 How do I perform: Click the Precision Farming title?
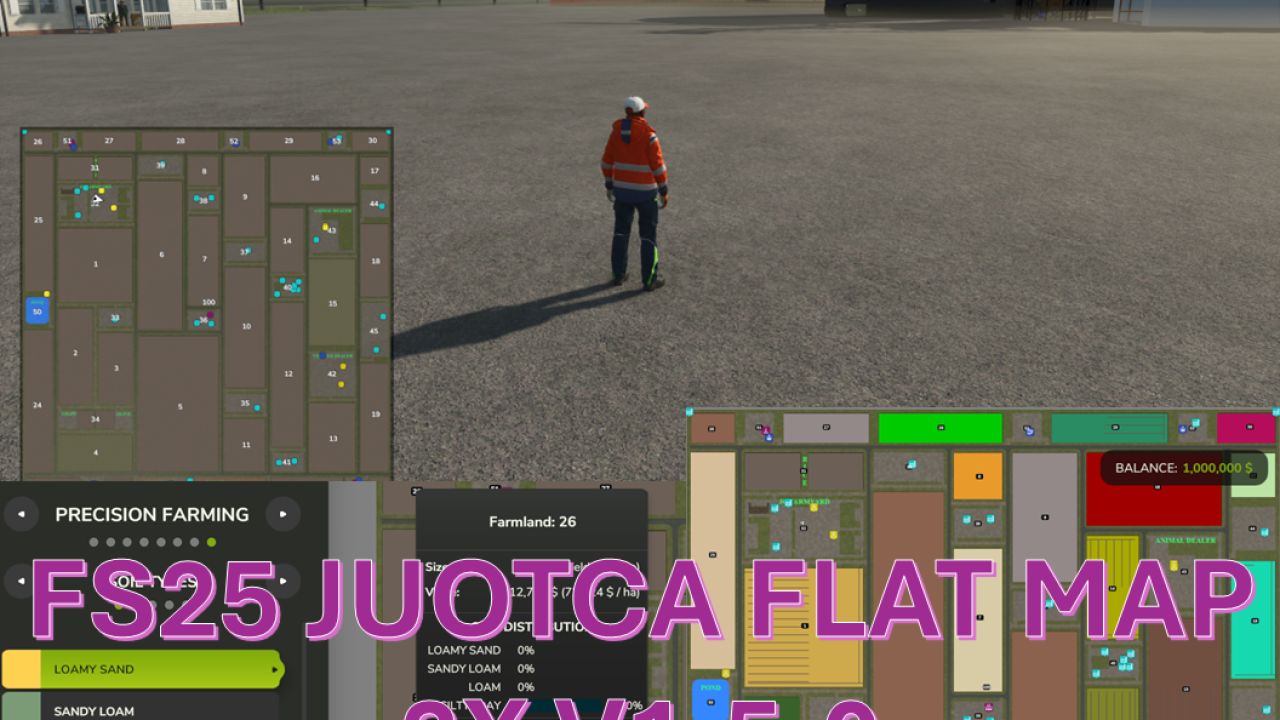(152, 514)
